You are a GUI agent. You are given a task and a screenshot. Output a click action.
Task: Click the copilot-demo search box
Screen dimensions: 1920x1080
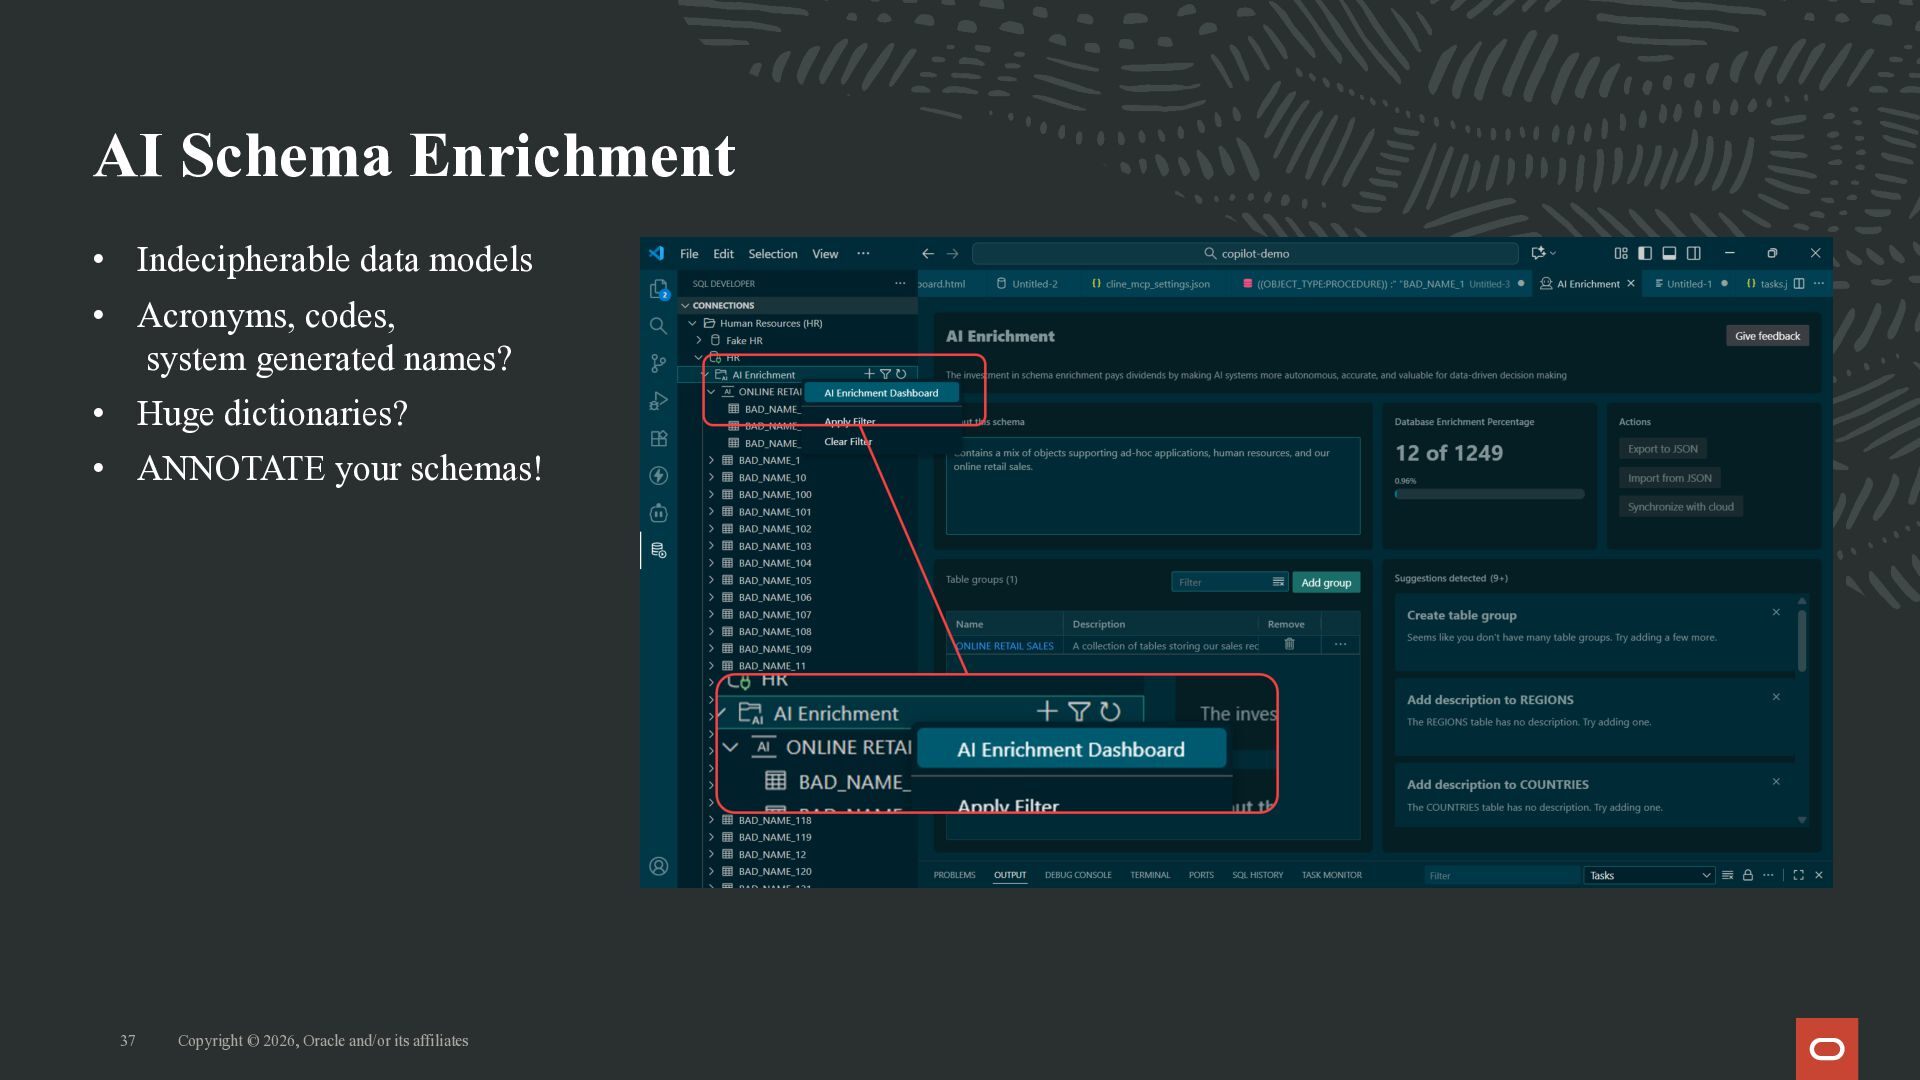(1245, 254)
